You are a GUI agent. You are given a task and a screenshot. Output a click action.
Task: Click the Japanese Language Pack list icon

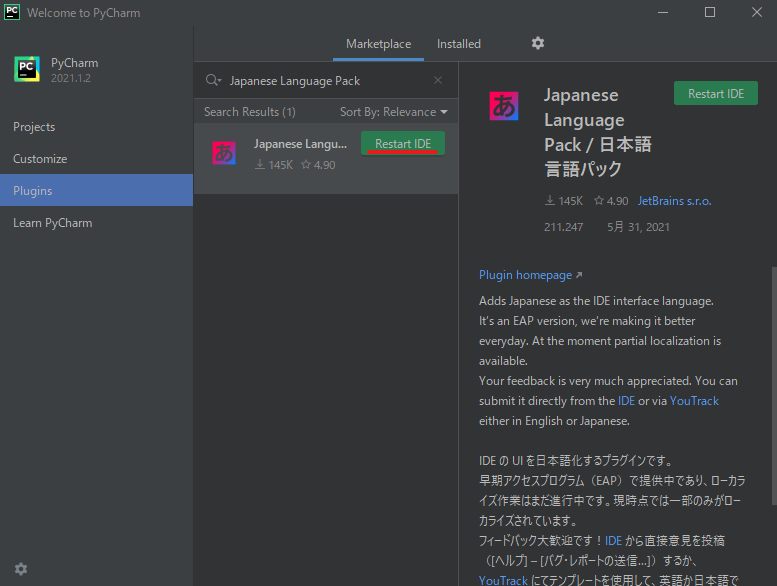point(224,153)
